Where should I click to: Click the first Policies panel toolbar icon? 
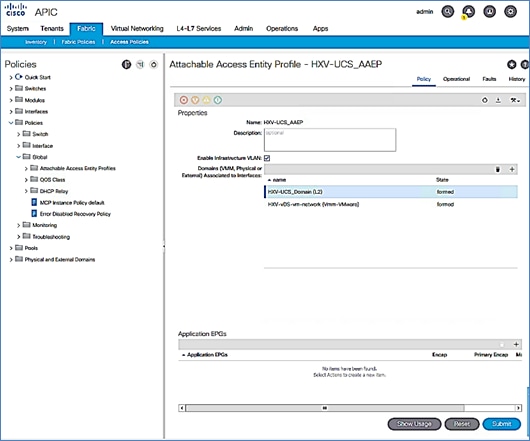coord(126,64)
